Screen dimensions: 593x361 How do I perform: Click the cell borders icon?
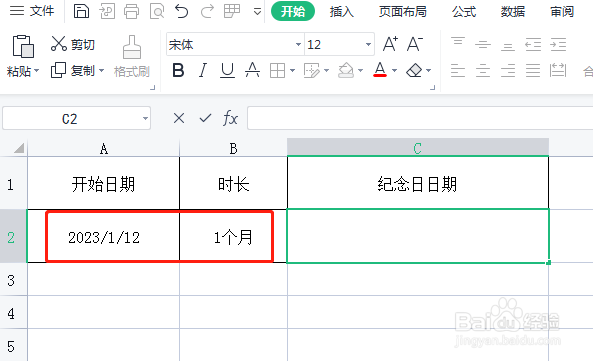point(277,71)
